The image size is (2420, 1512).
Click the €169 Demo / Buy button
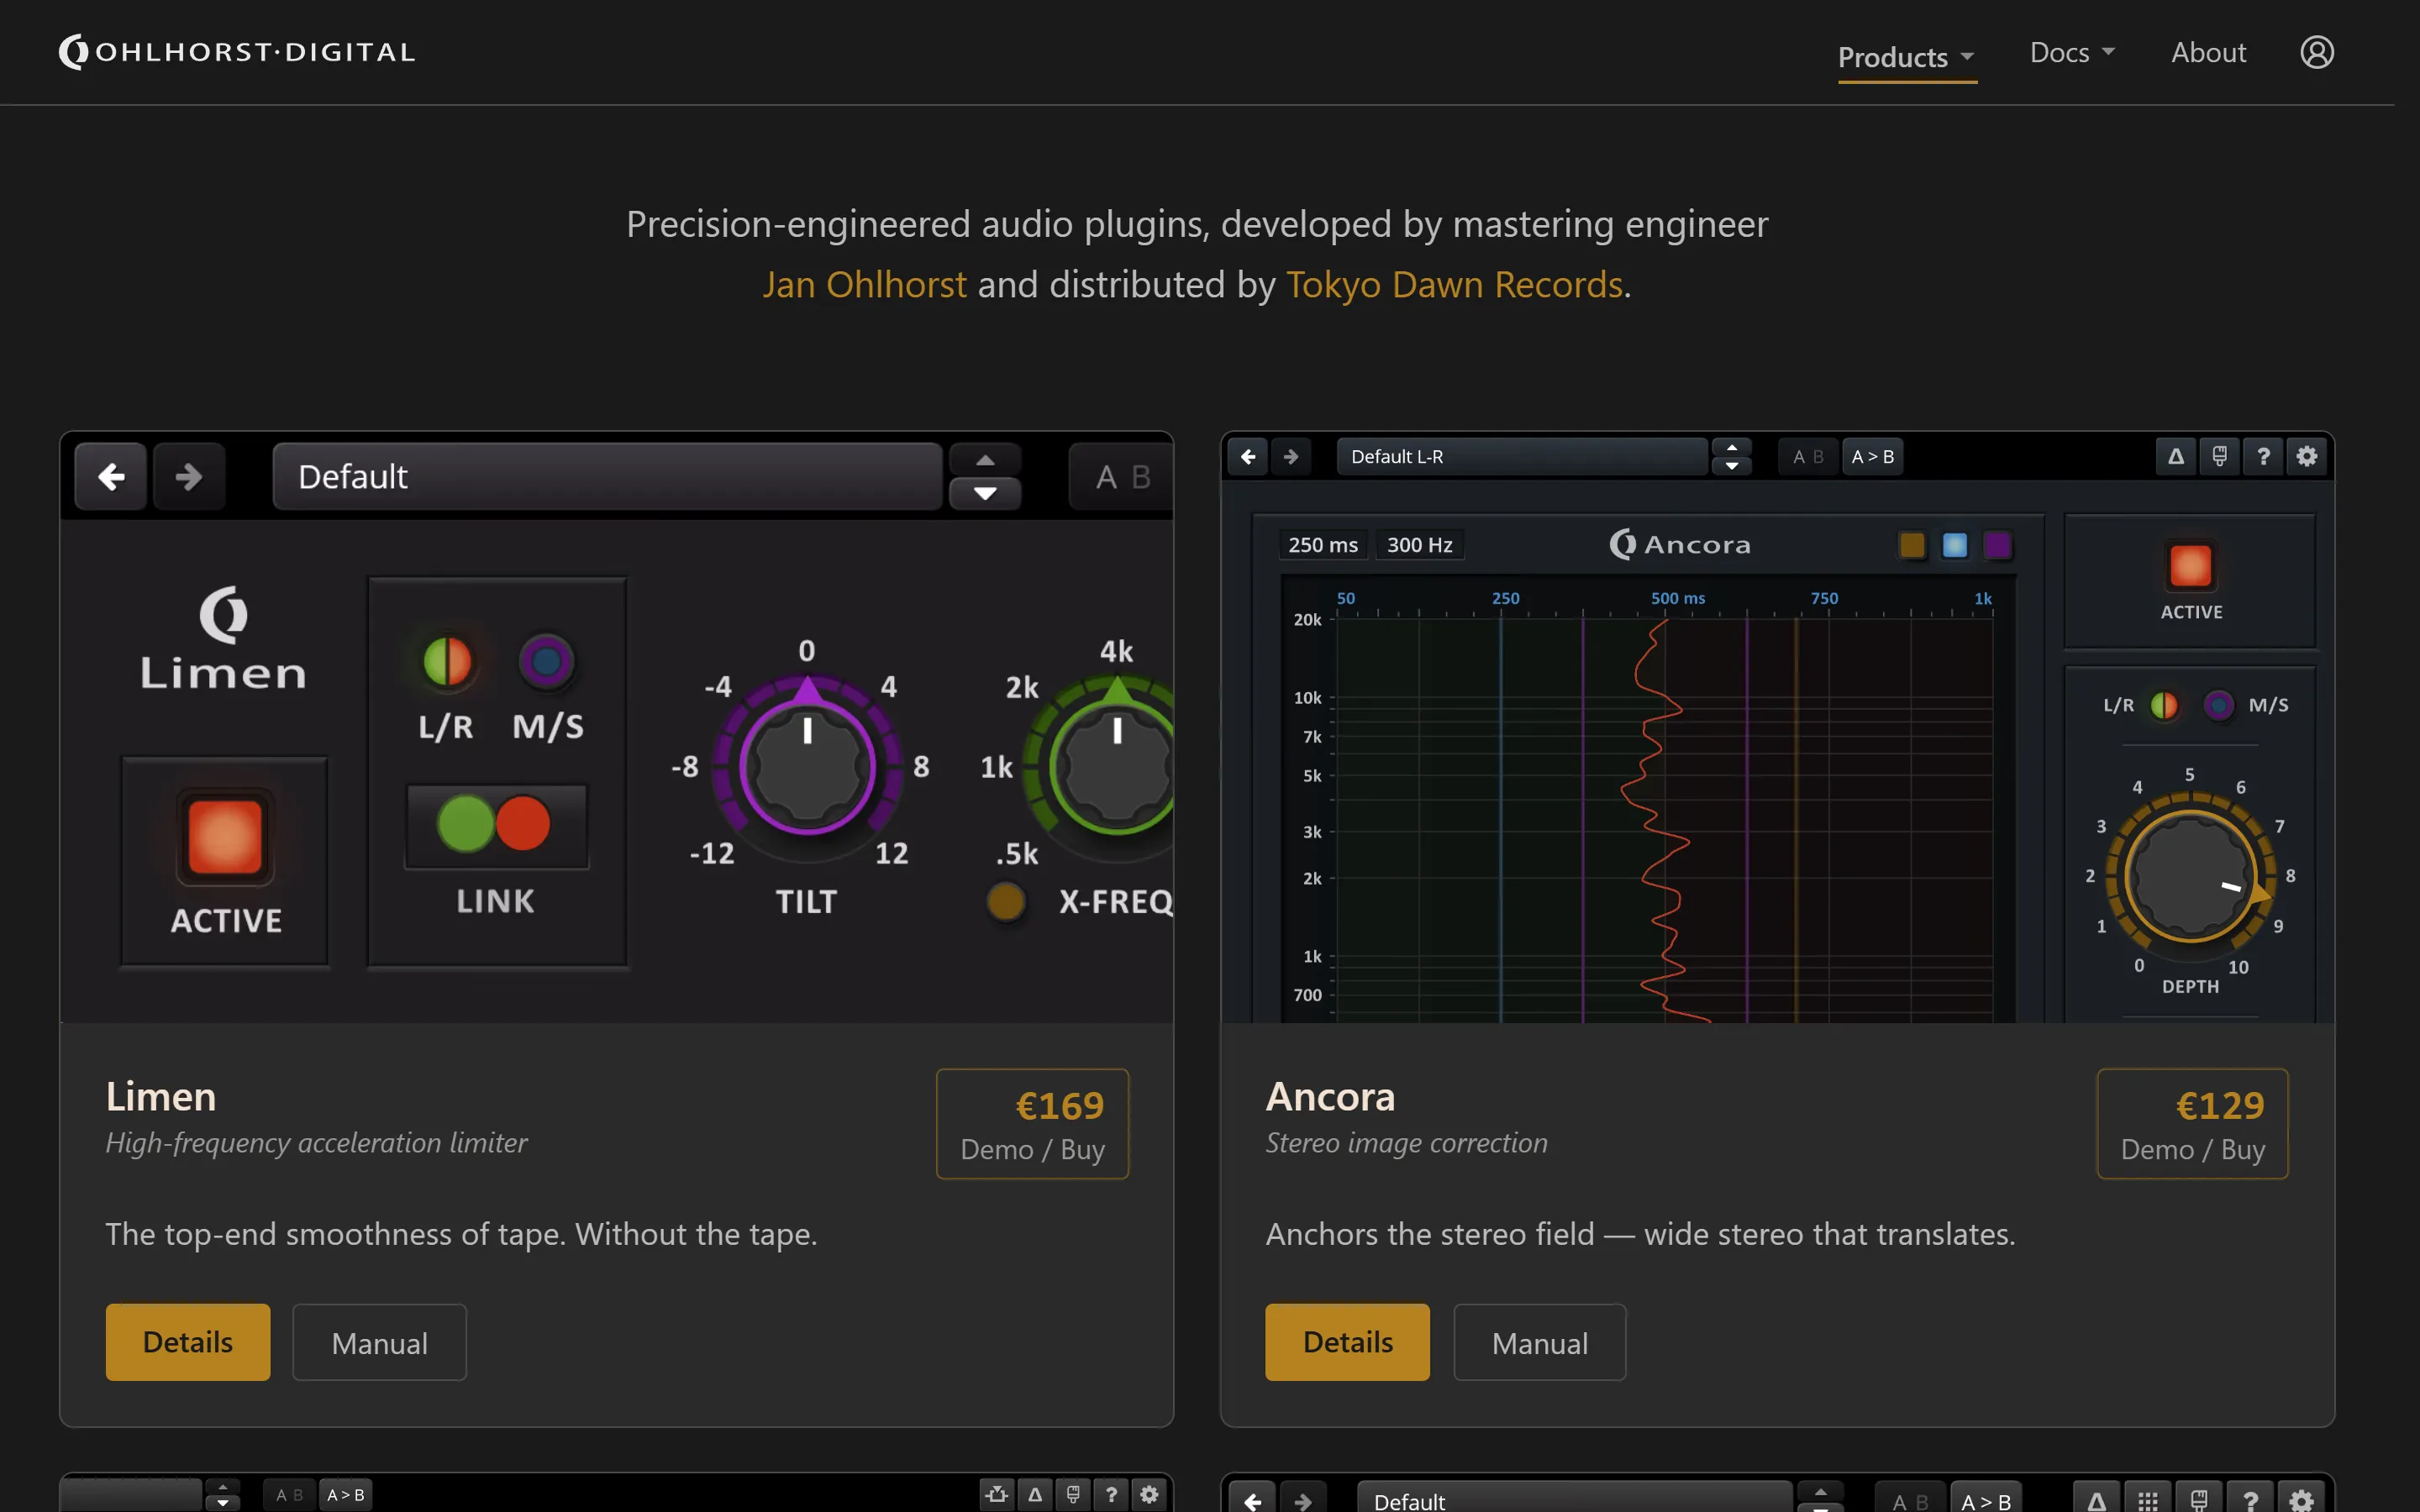pos(1032,1124)
